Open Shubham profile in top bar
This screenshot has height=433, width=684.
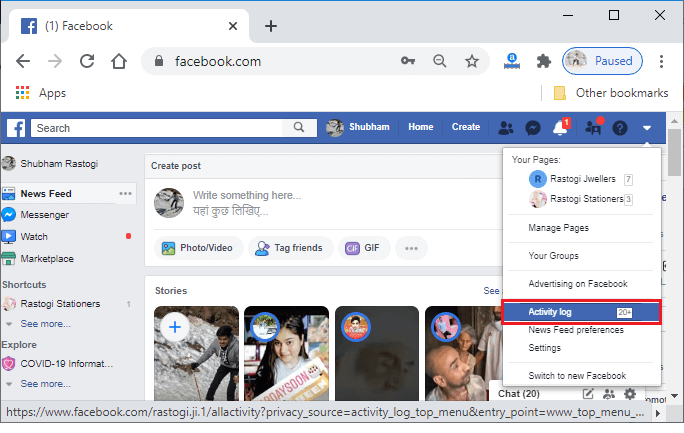click(x=358, y=127)
